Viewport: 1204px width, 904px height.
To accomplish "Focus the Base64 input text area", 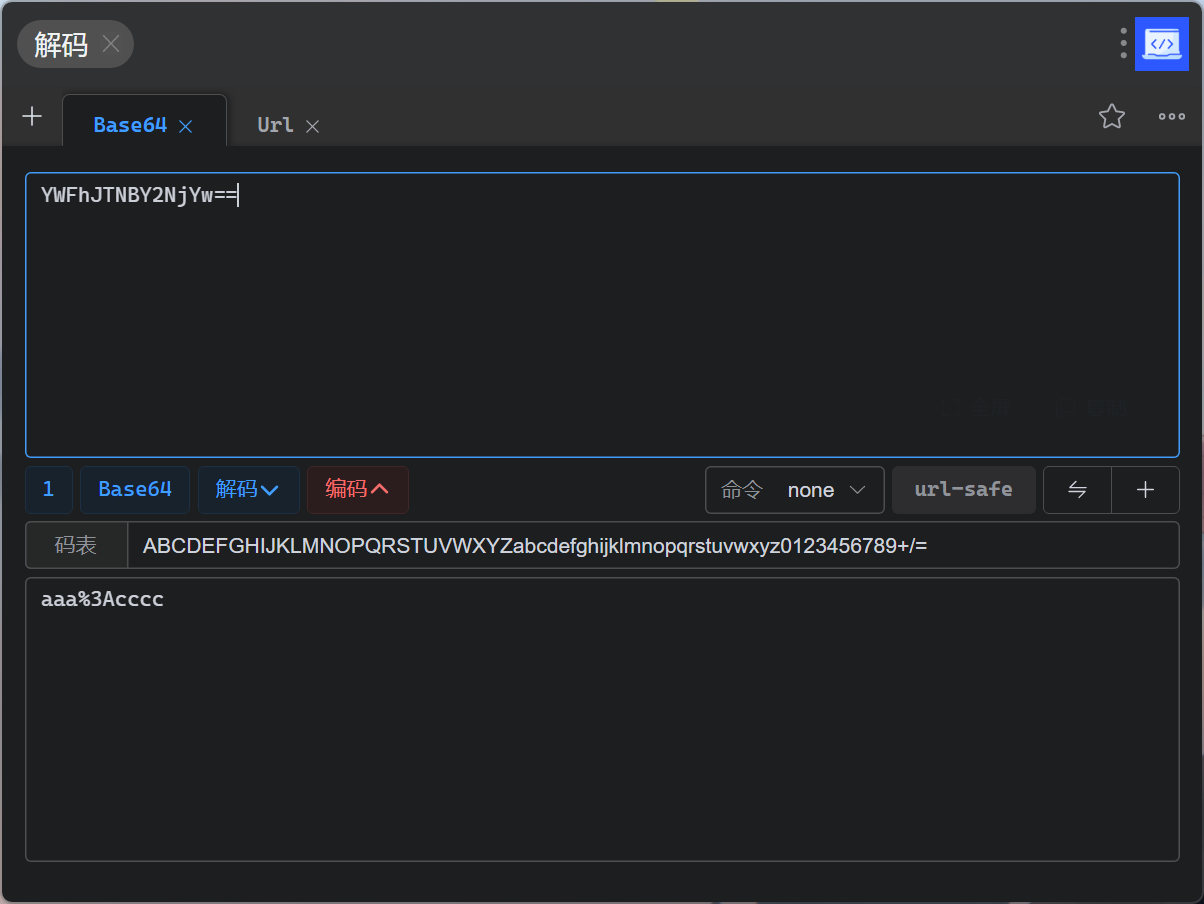I will click(x=602, y=315).
